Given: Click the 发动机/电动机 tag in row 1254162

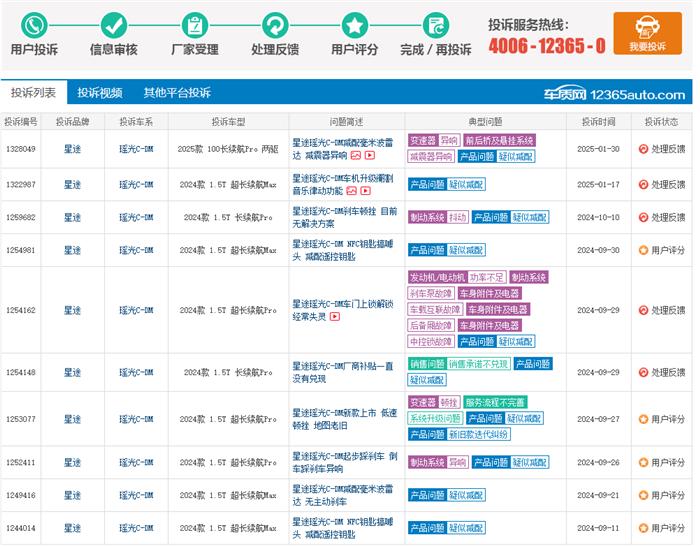Looking at the screenshot, I should coord(438,278).
